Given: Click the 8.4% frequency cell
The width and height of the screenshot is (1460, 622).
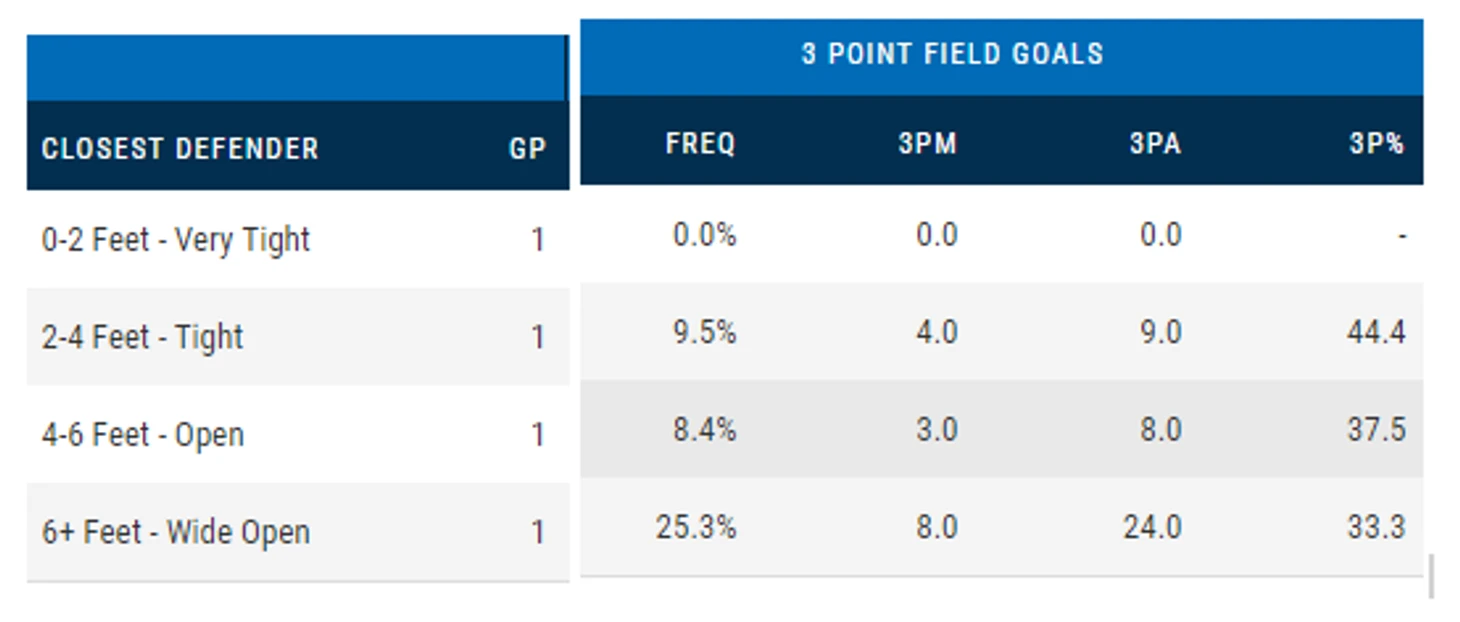Looking at the screenshot, I should pyautogui.click(x=705, y=430).
